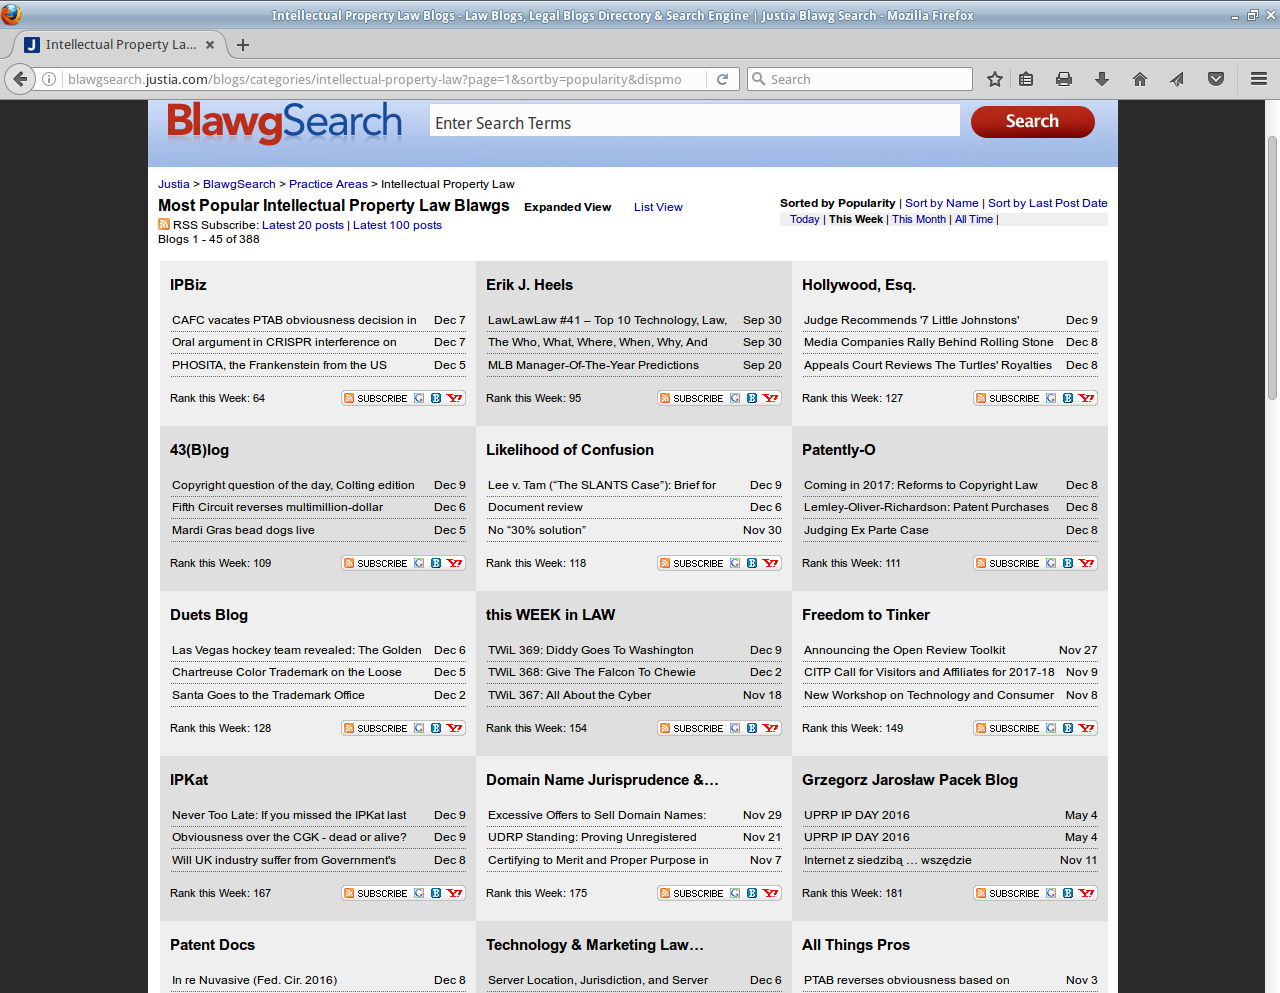Screen dimensions: 1280x993
Task: Subscribe to Patently-O via Yahoo icon
Action: (x=1087, y=563)
